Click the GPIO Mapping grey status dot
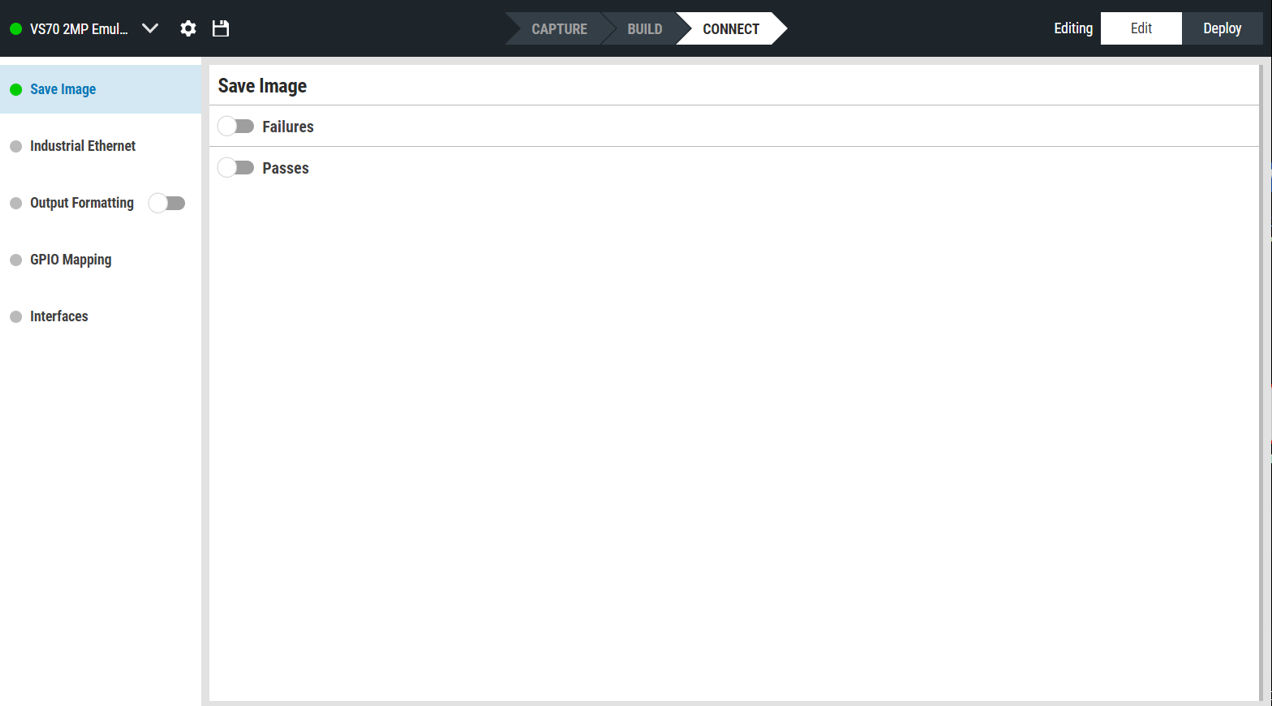1272x706 pixels. click(16, 260)
